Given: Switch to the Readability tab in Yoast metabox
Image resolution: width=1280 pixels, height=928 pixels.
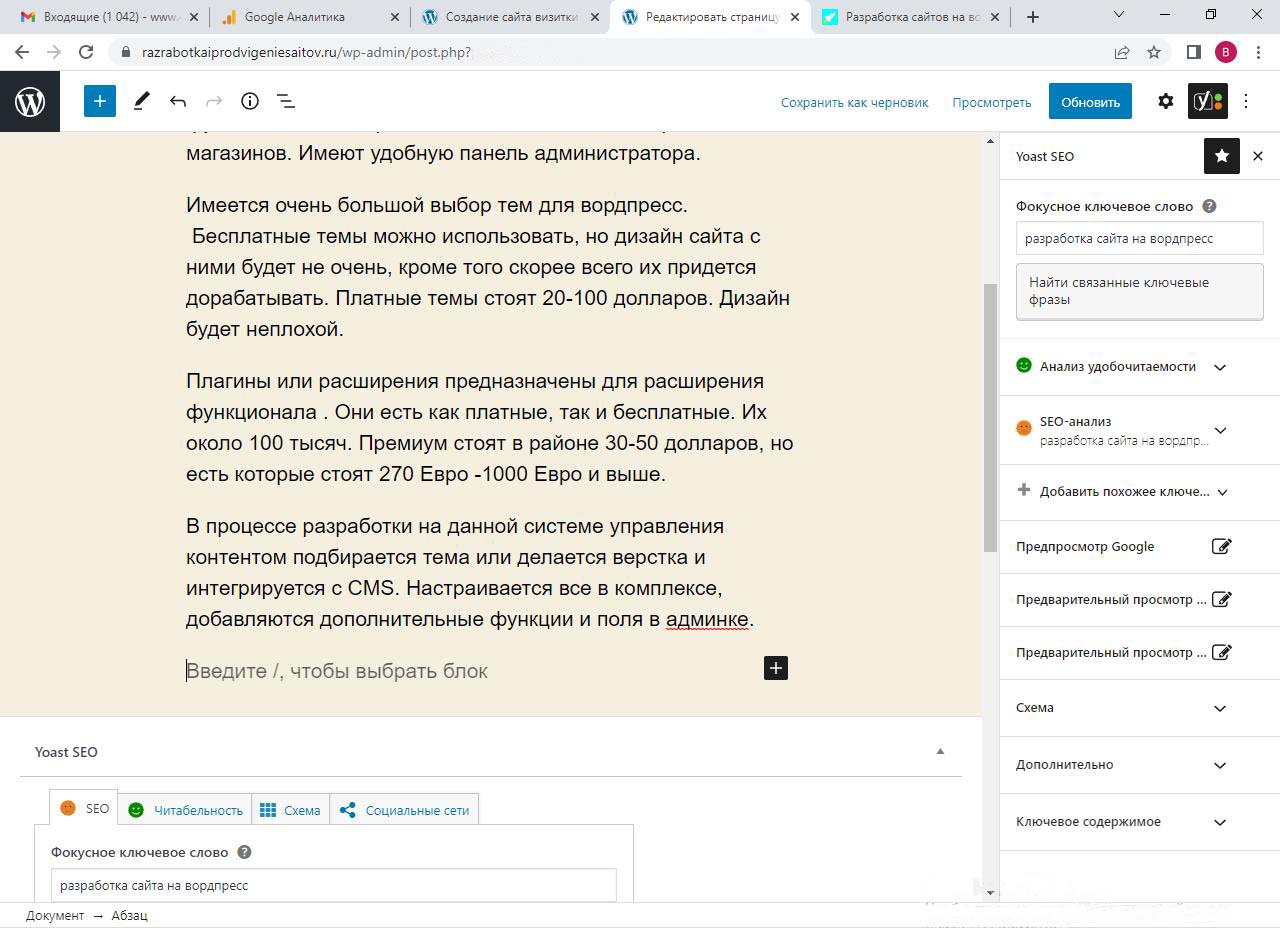Looking at the screenshot, I should pyautogui.click(x=186, y=810).
